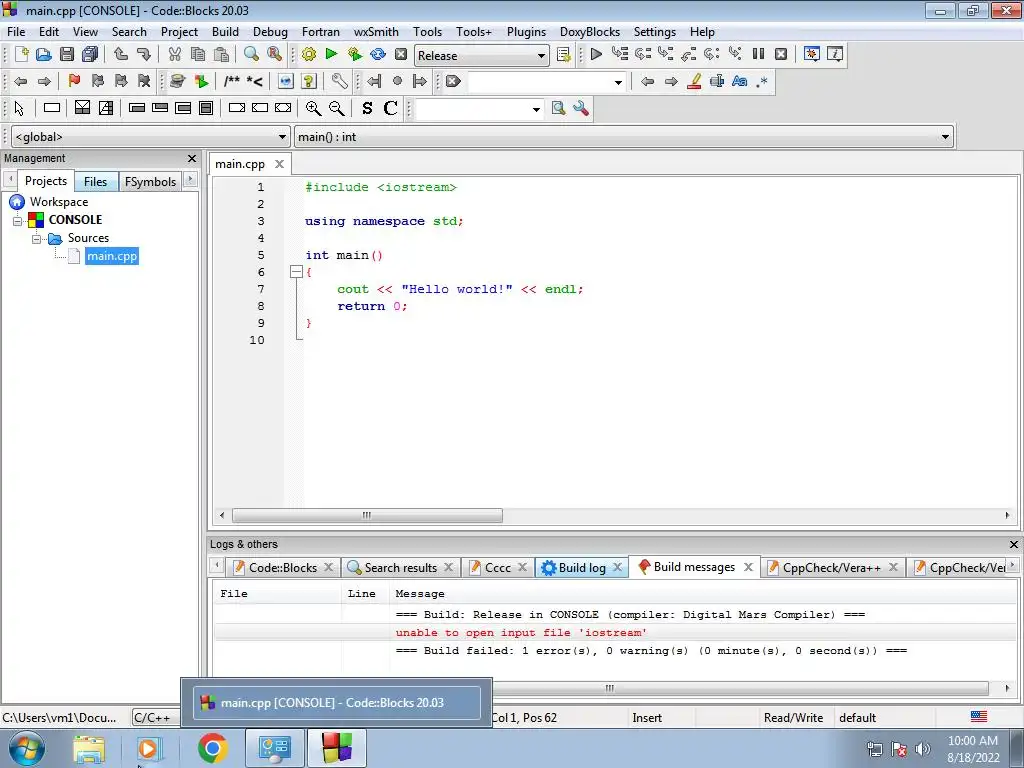Click the Undo arrow icon
This screenshot has width=1024, height=768.
121,54
